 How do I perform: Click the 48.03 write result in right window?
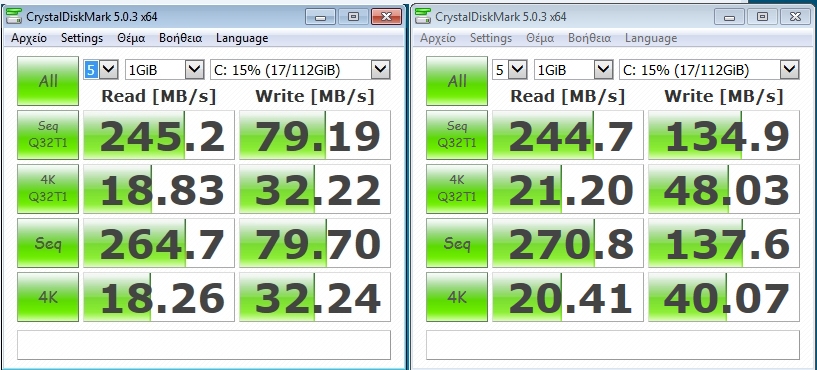(724, 189)
